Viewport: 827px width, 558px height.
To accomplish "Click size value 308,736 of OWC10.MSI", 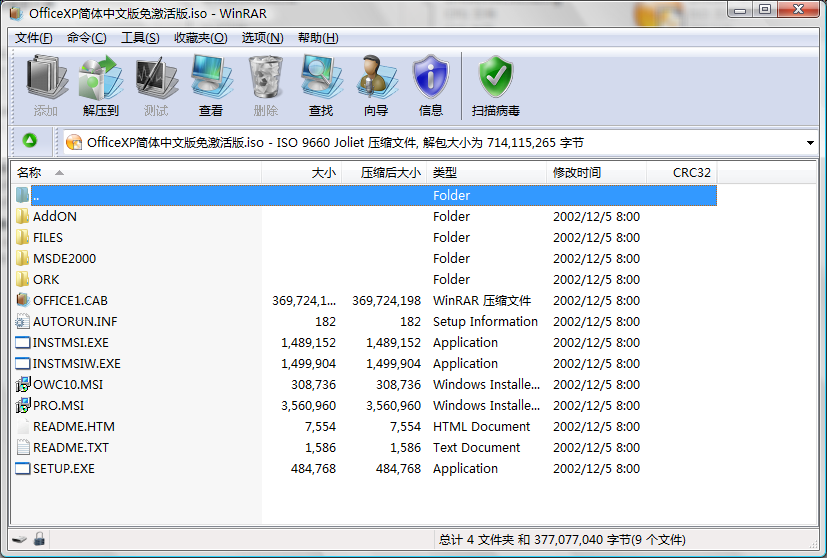I will click(x=313, y=384).
